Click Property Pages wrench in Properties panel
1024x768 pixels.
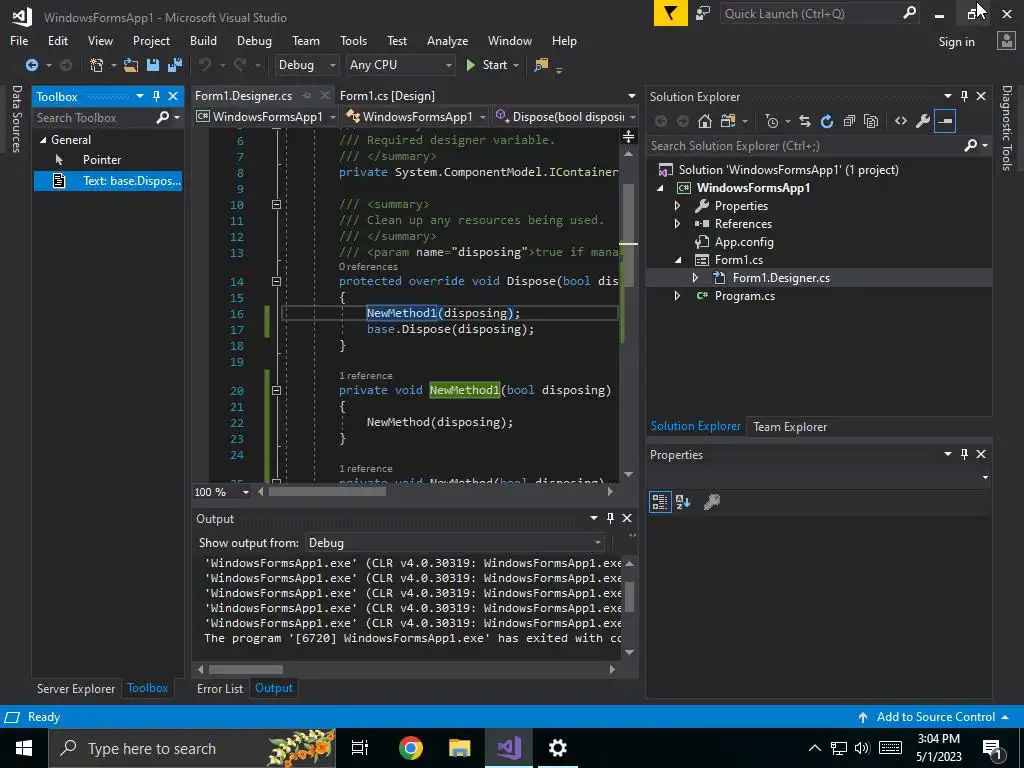click(712, 502)
